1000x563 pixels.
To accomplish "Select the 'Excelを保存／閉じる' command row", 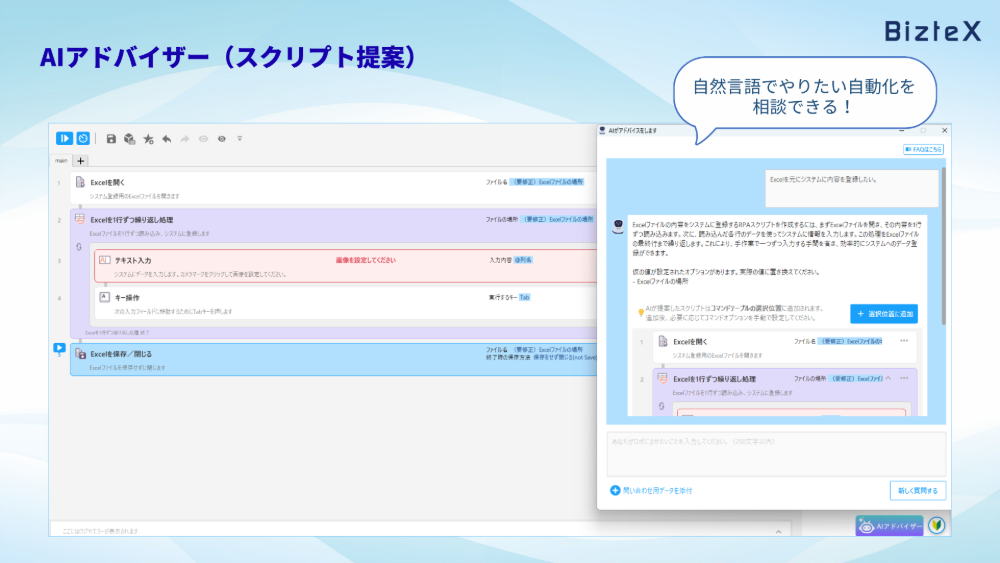I will 335,360.
